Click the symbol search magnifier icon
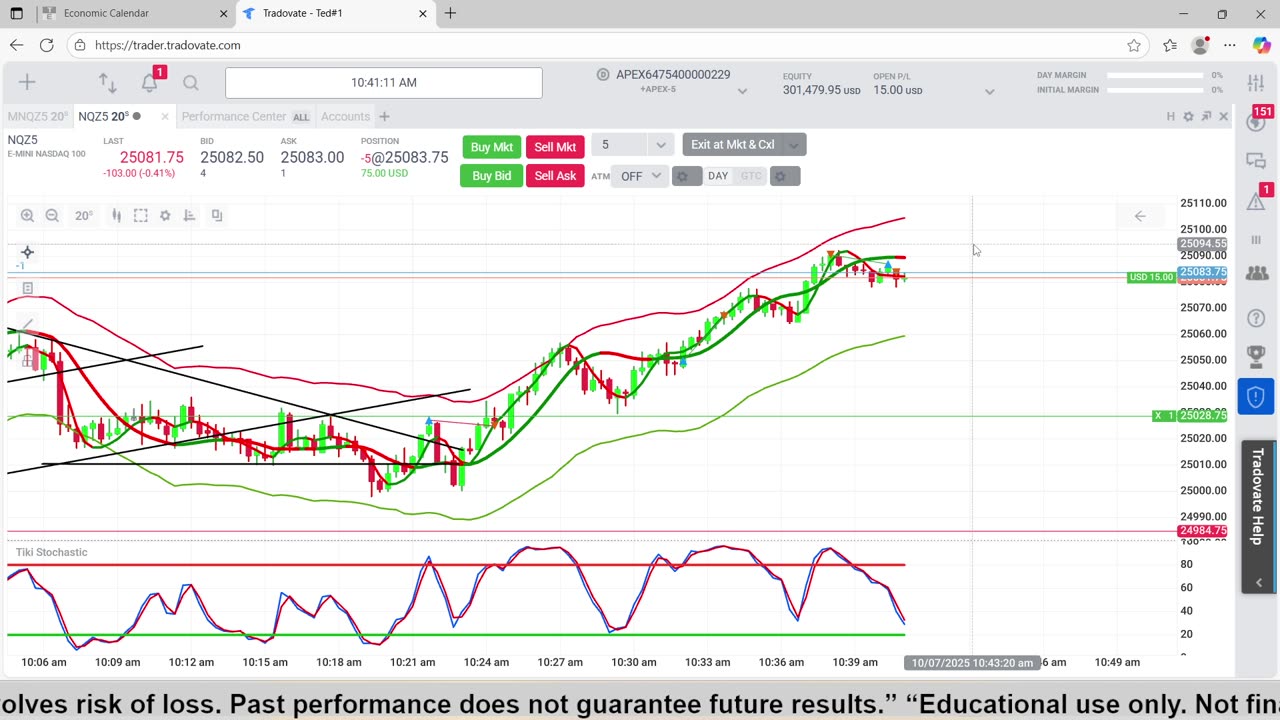Image resolution: width=1280 pixels, height=720 pixels. click(191, 83)
